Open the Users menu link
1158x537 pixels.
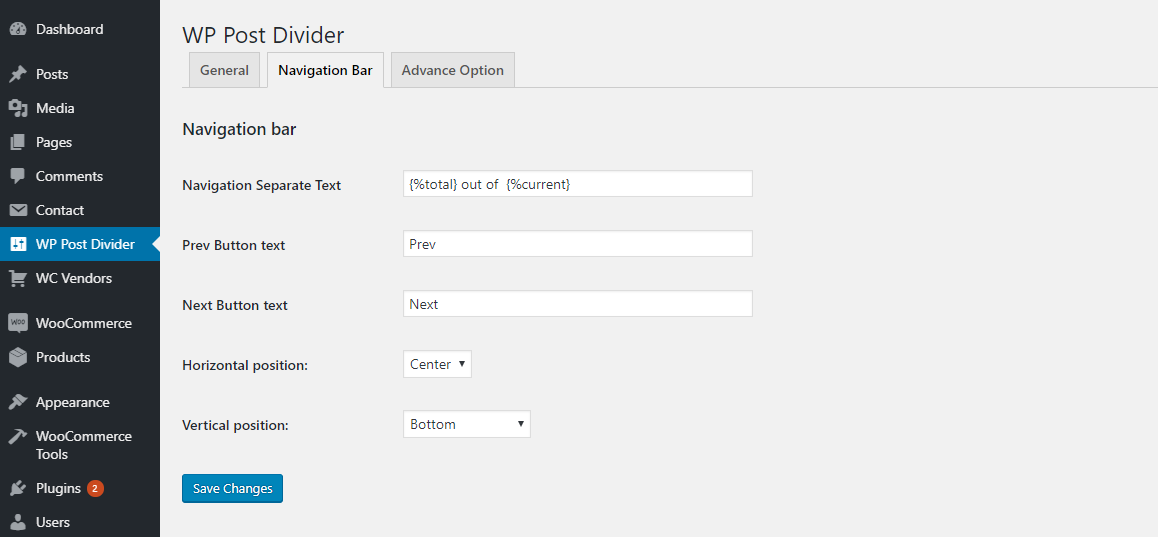pos(53,522)
